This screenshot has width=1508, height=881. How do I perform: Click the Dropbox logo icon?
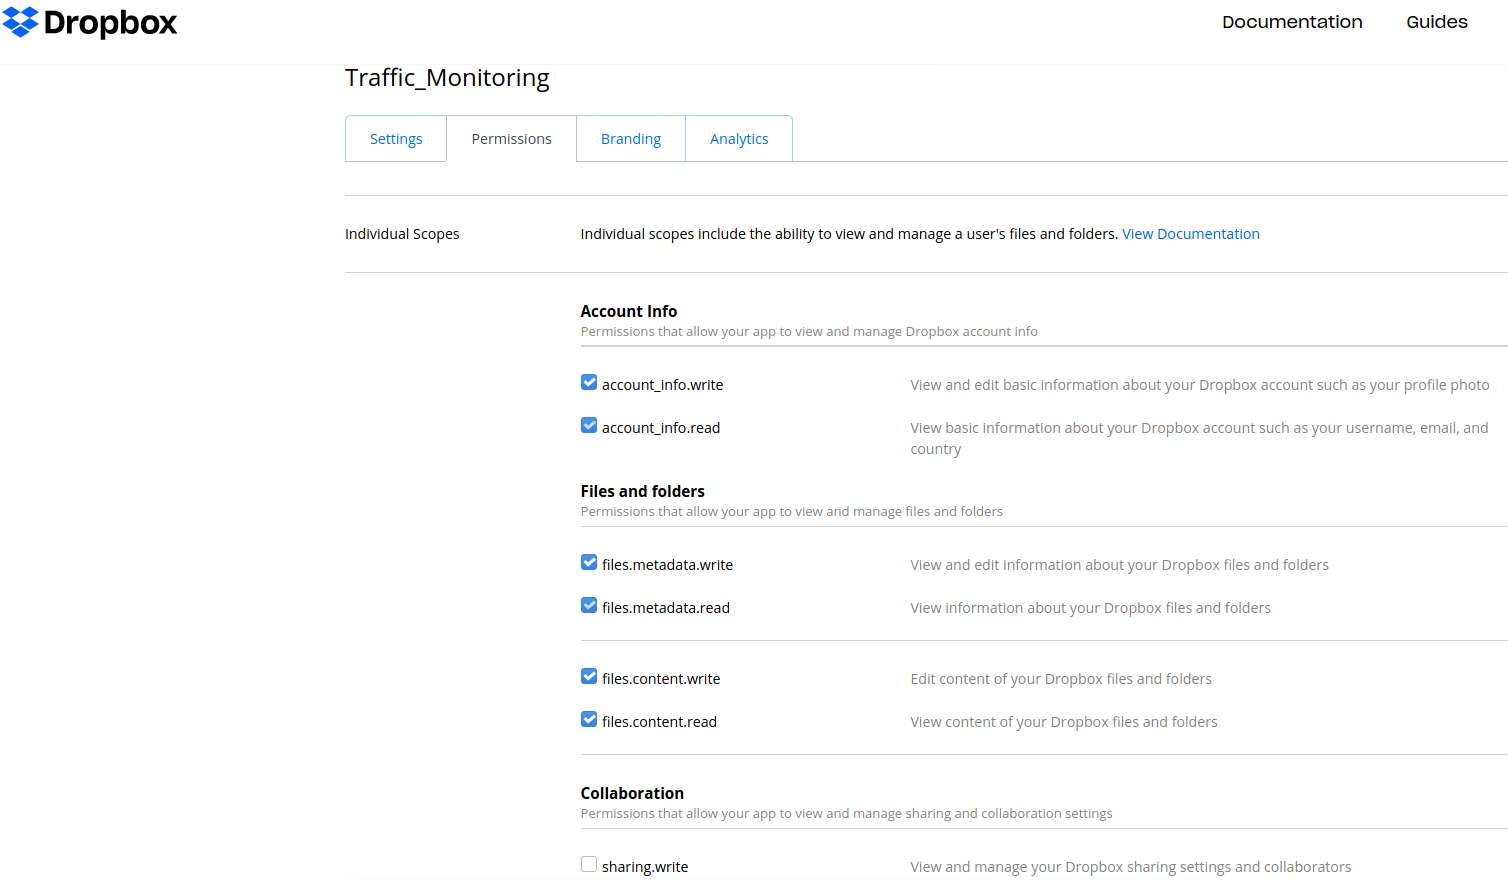coord(20,22)
